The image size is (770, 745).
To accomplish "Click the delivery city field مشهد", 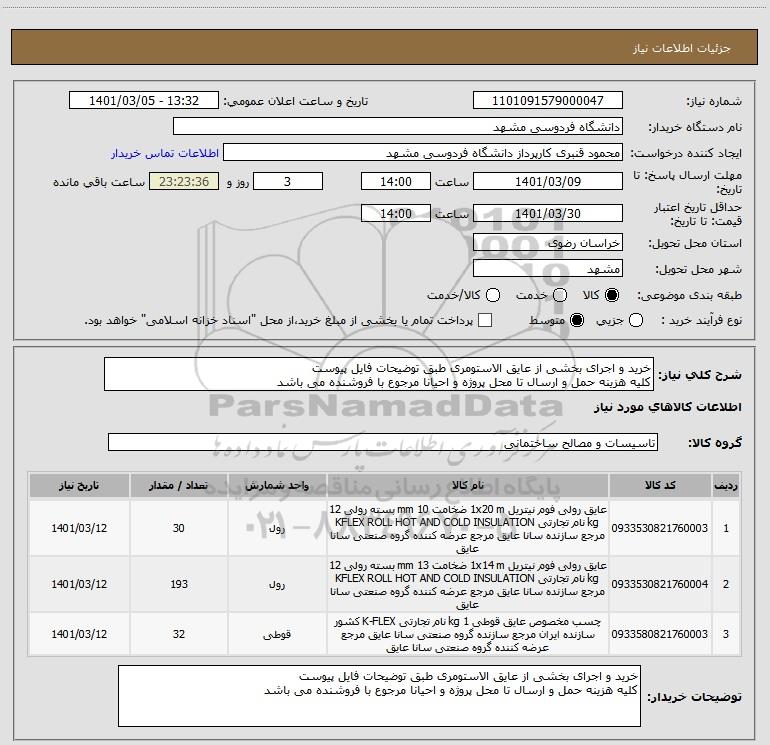I will [548, 268].
